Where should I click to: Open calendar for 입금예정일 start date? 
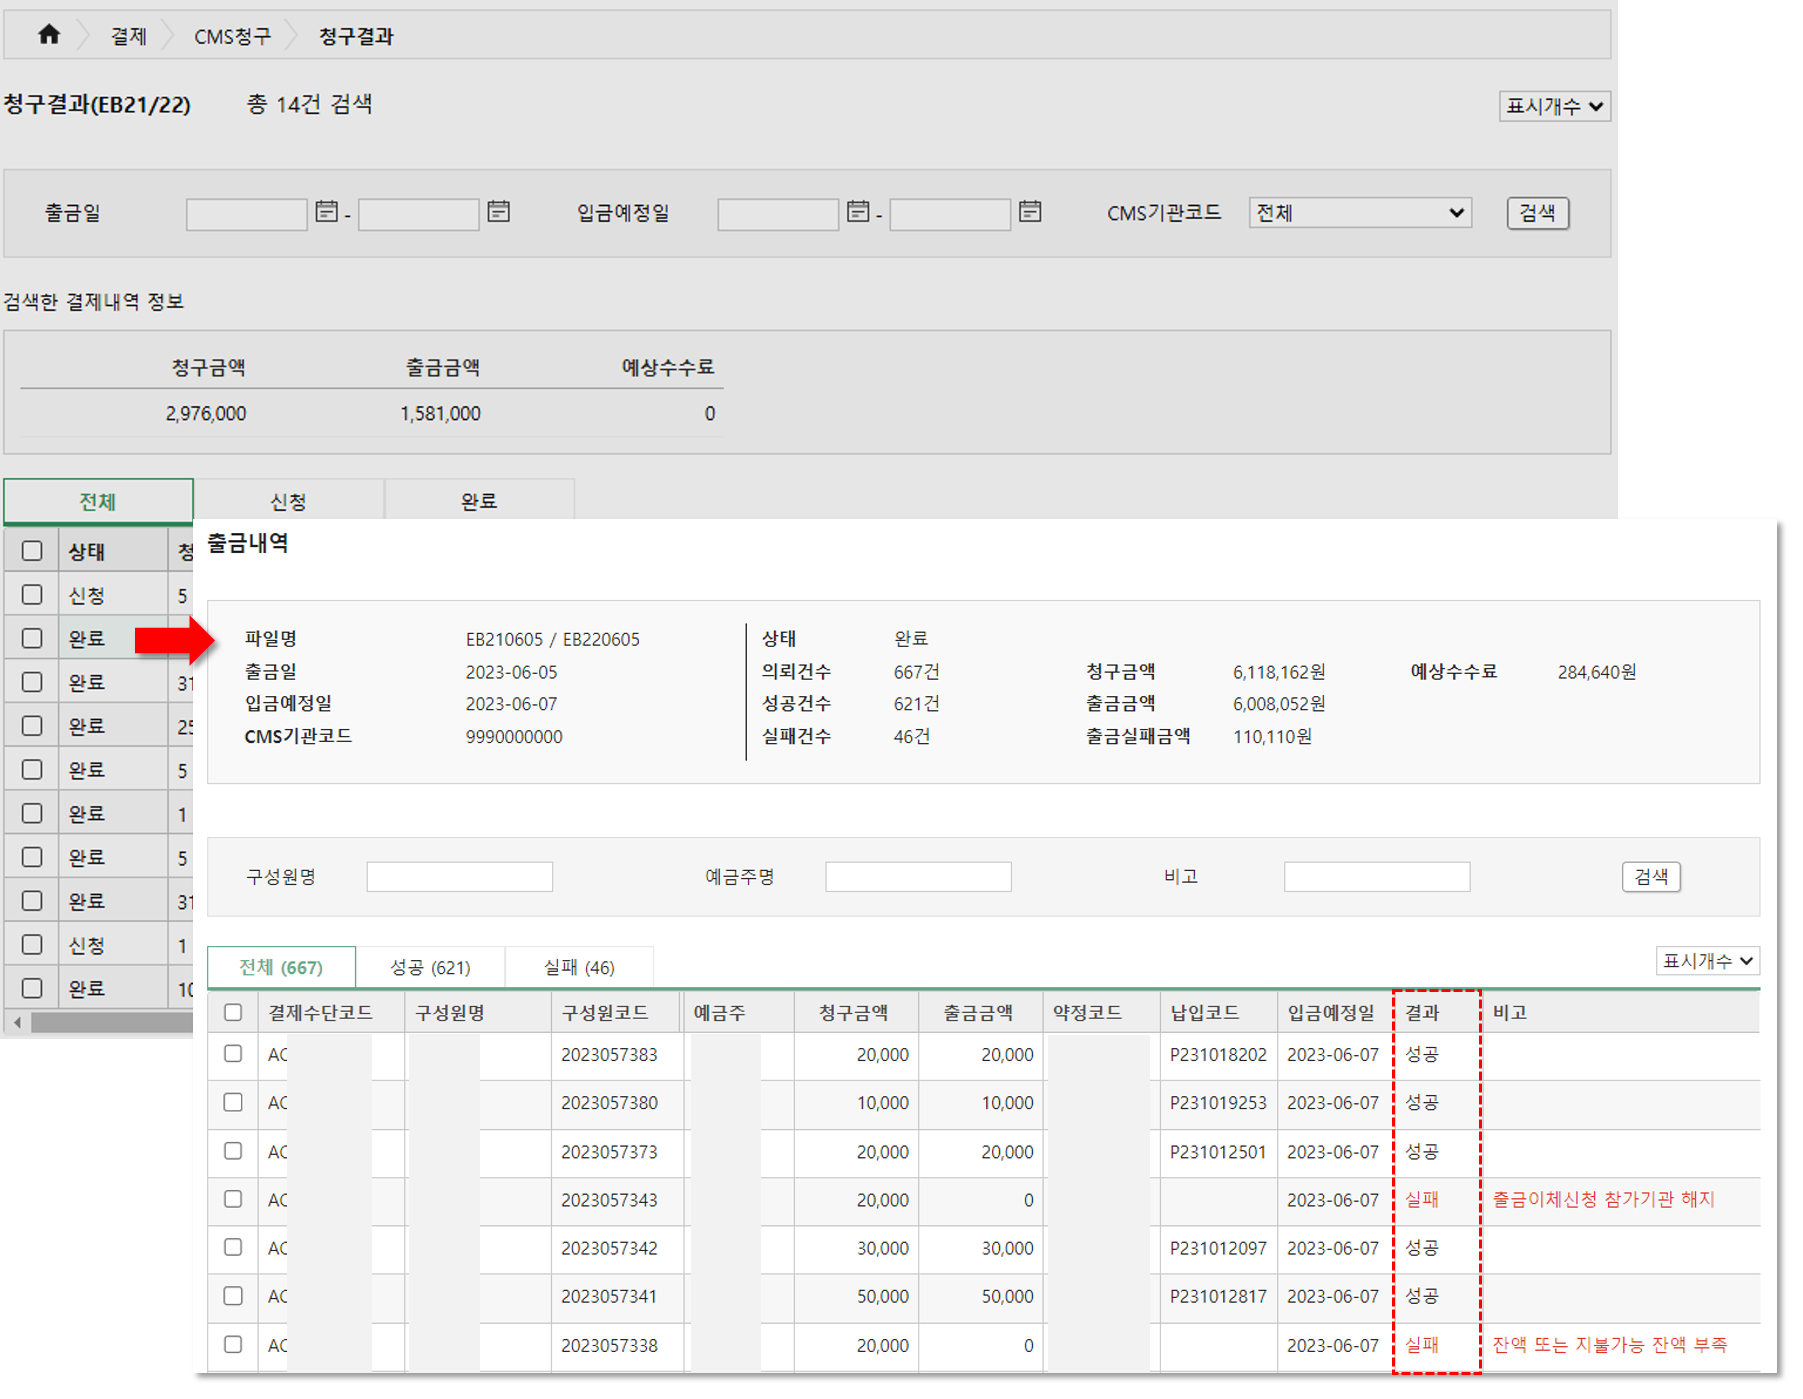tap(857, 212)
